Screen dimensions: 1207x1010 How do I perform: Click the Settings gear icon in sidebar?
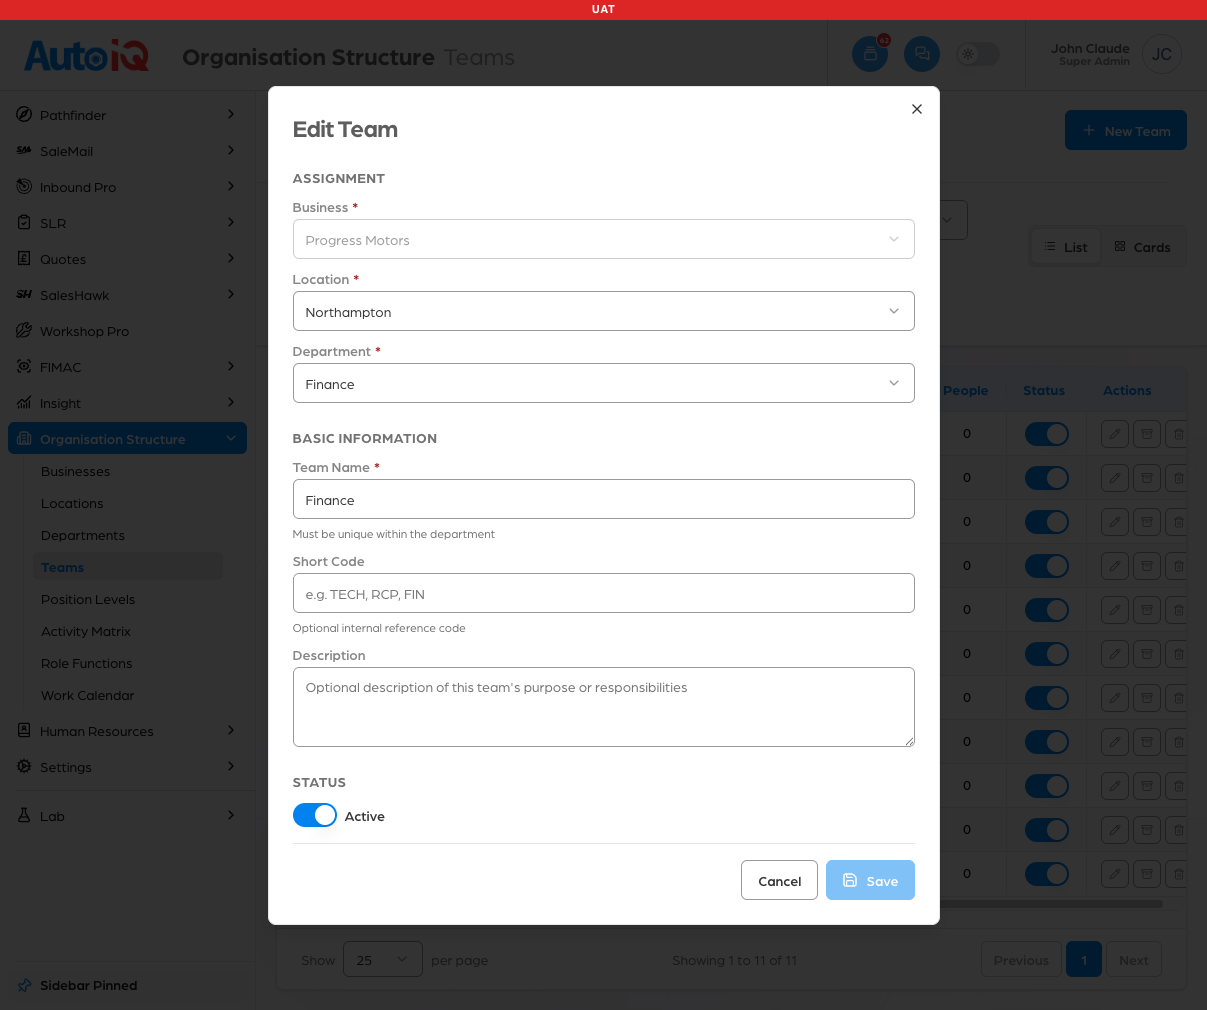point(24,767)
